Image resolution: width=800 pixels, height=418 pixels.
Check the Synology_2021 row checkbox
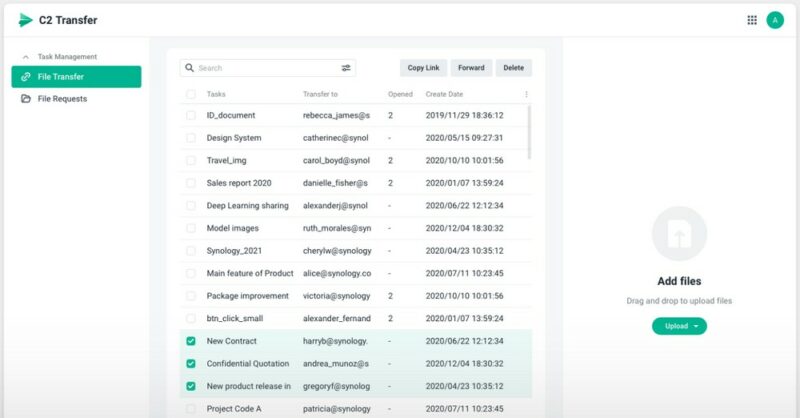[x=191, y=251]
